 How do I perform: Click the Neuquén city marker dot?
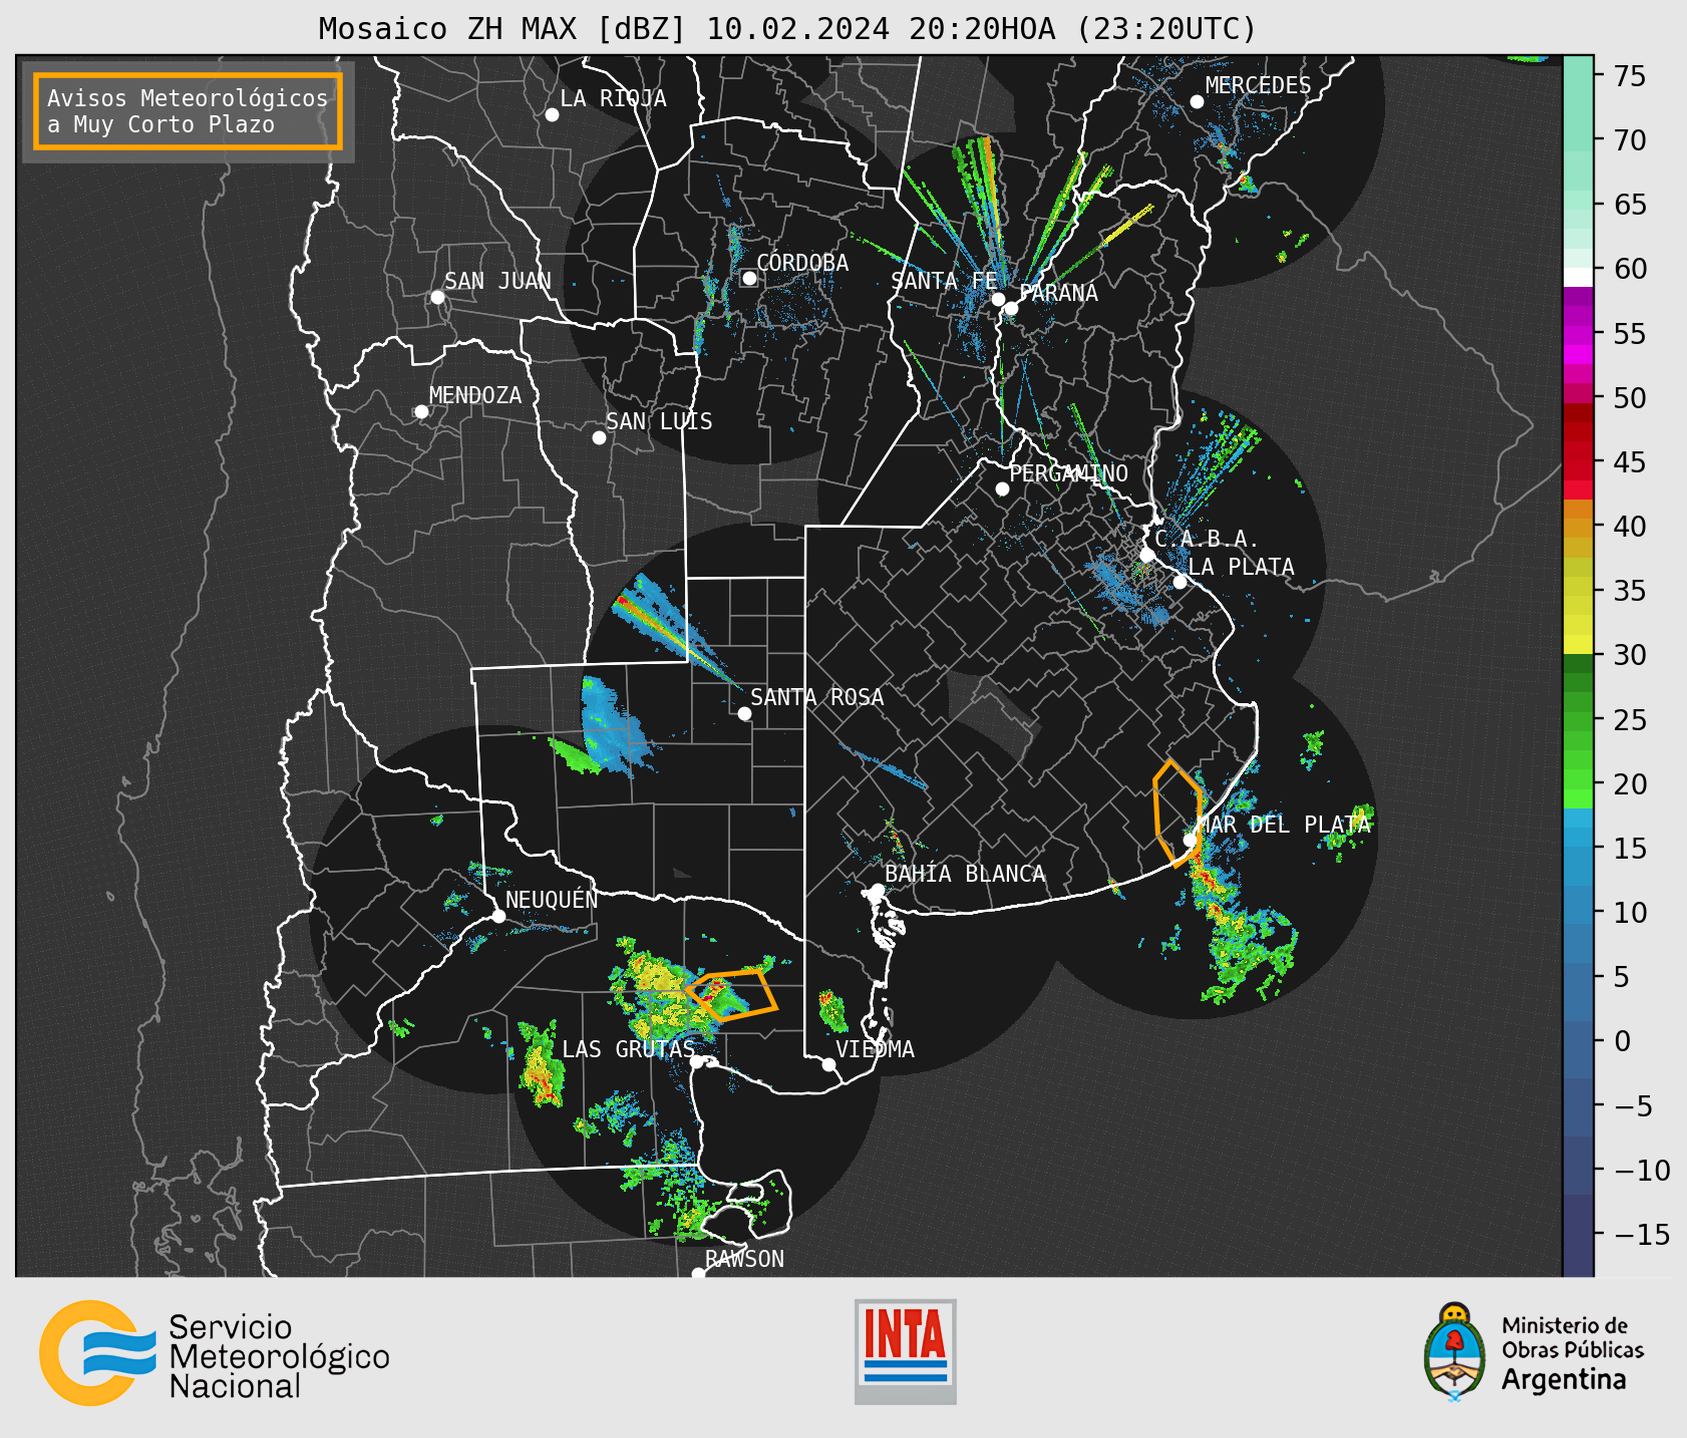tap(499, 916)
